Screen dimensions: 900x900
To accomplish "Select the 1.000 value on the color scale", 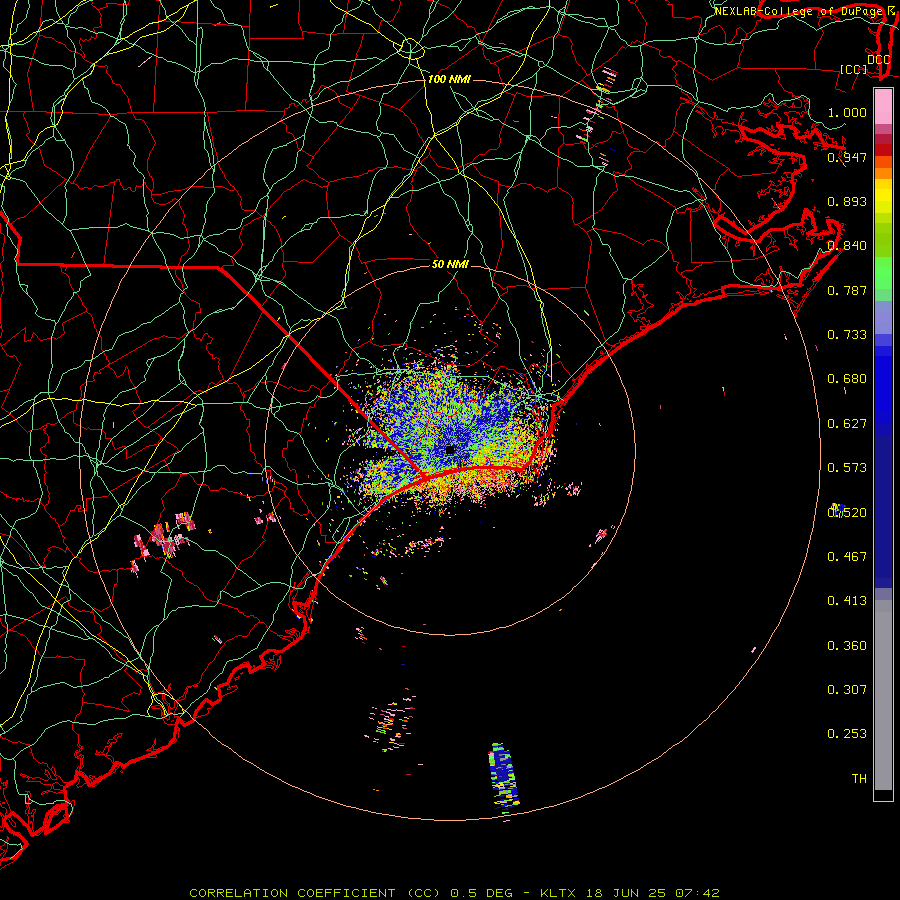I will (847, 112).
